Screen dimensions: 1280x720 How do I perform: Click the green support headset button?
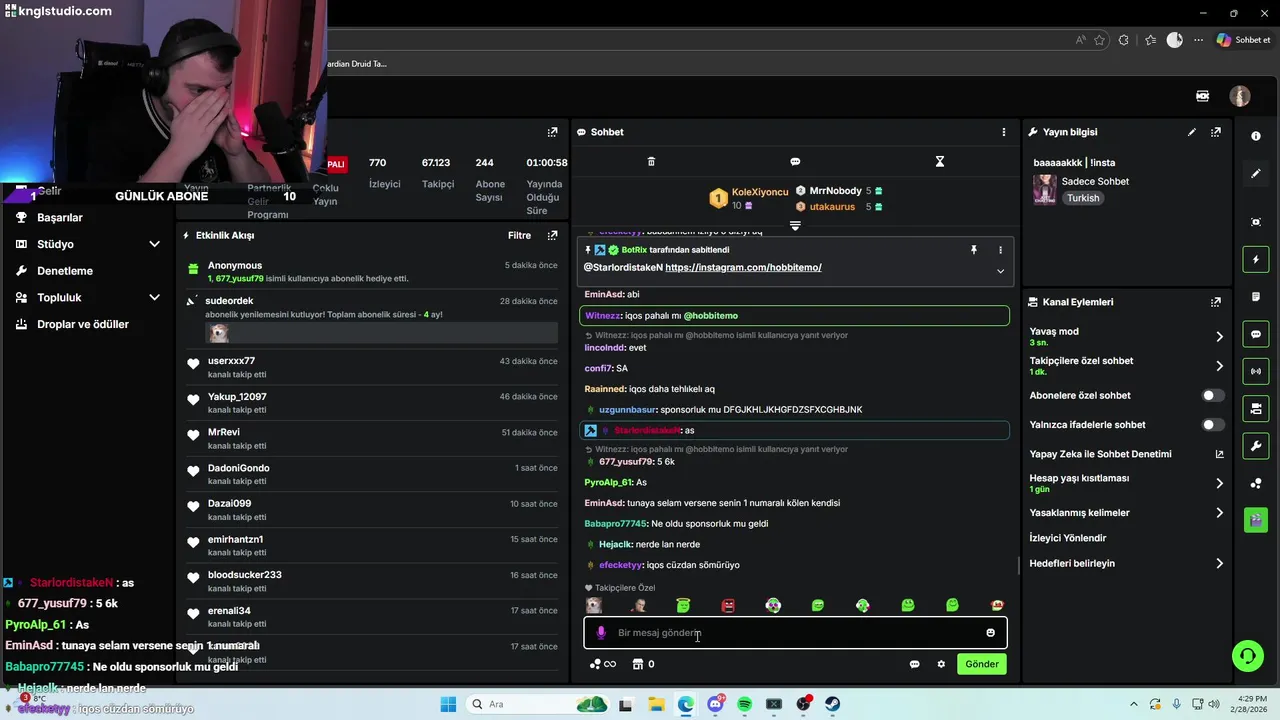click(1247, 656)
